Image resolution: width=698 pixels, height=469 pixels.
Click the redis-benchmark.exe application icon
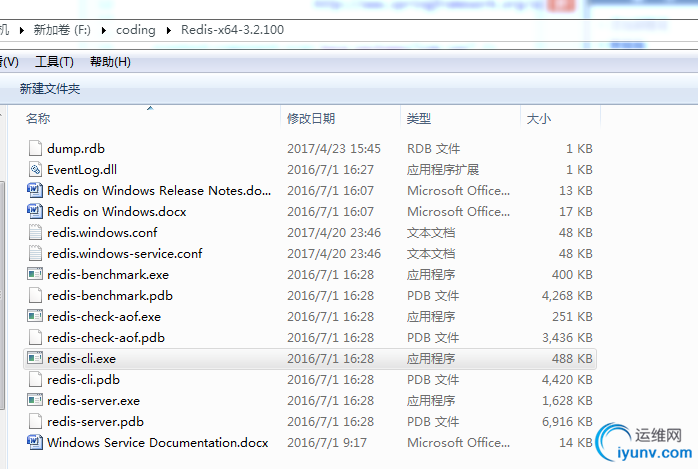35,274
